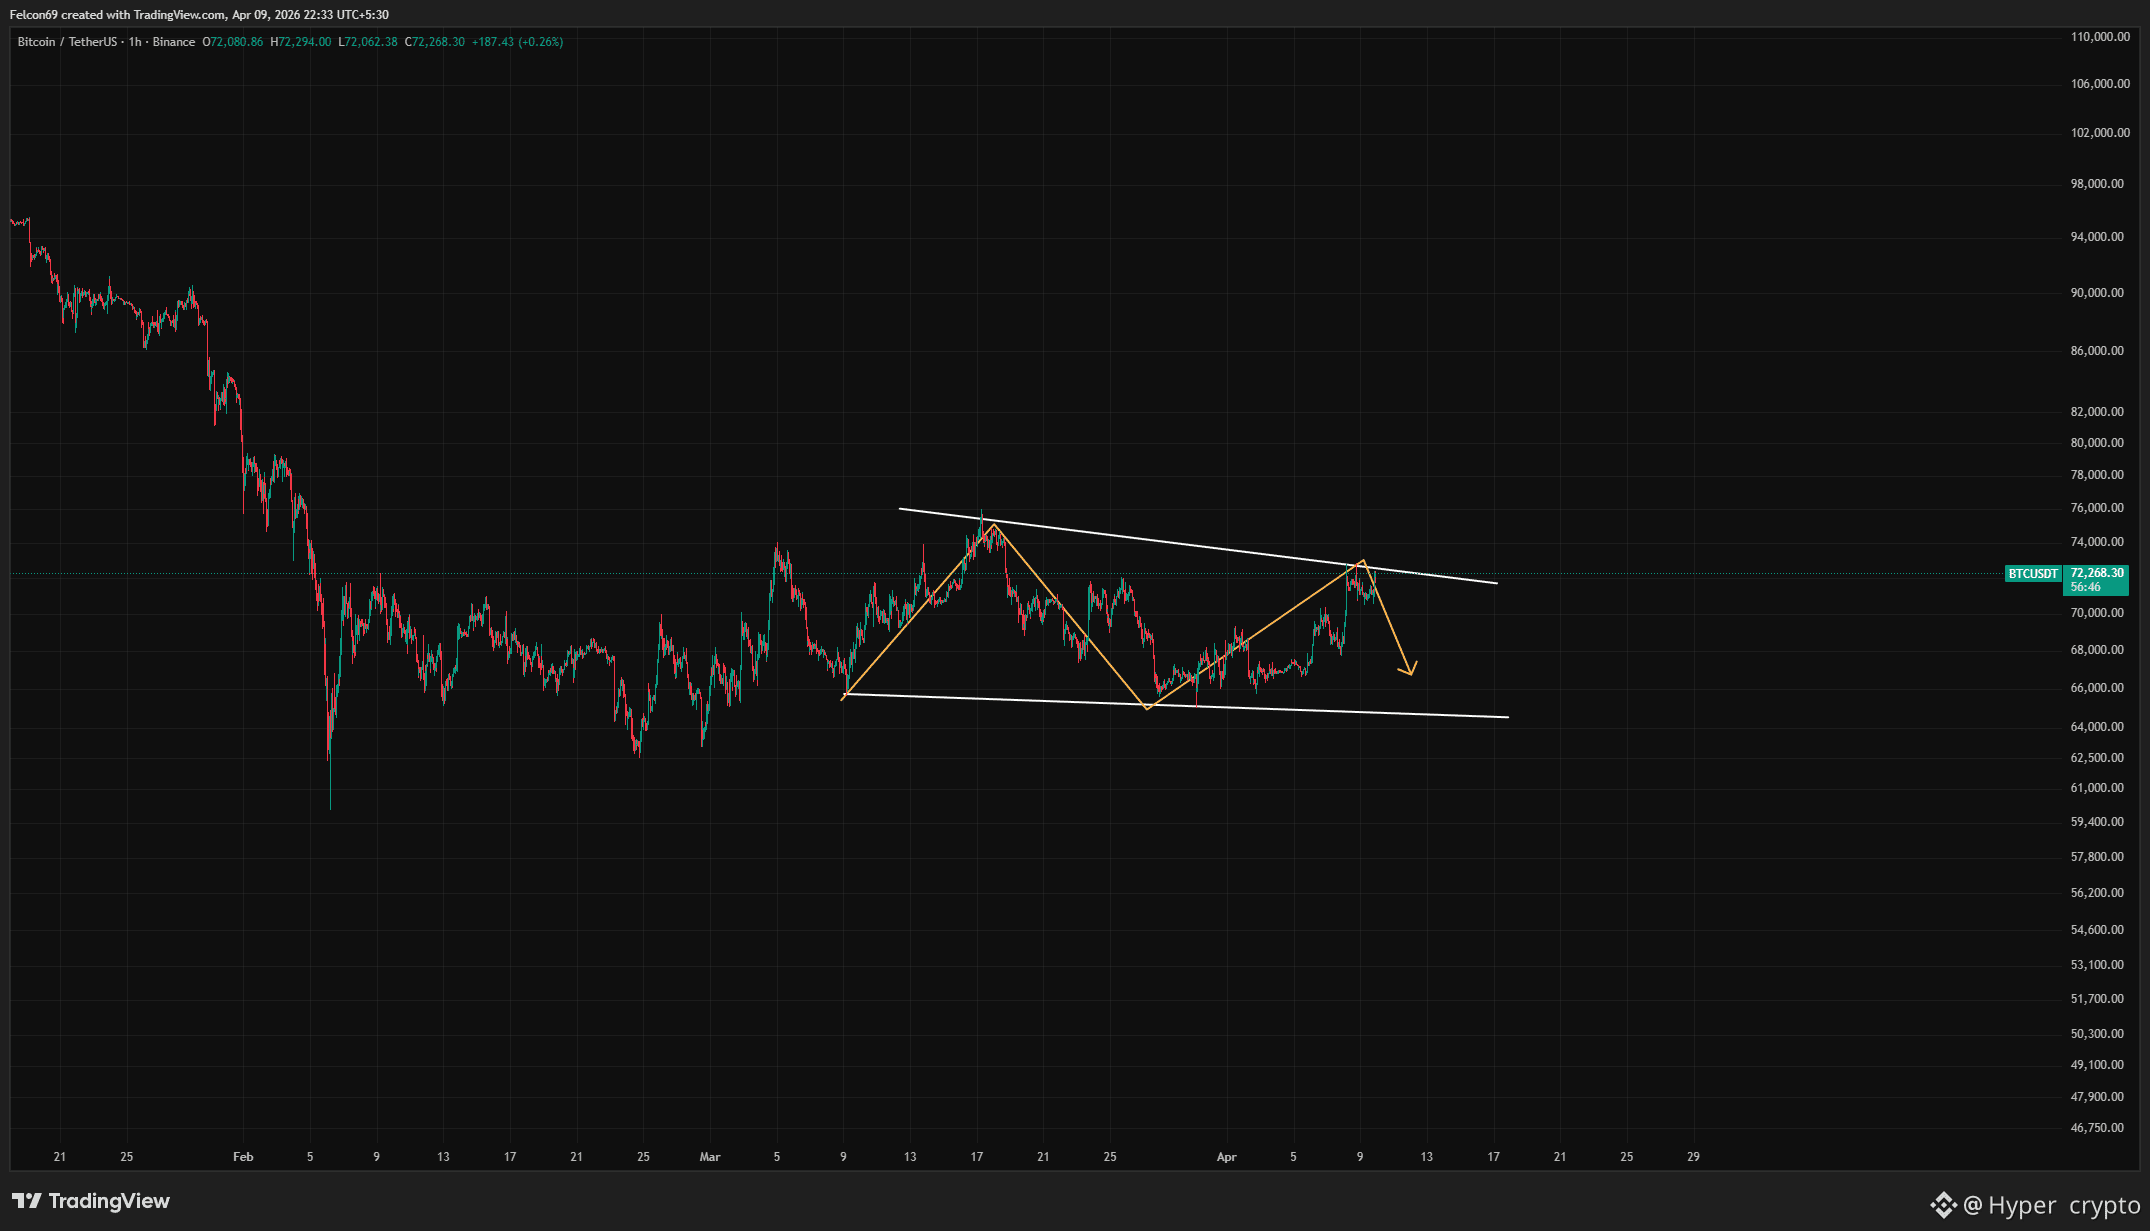The image size is (2150, 1231).
Task: Click the high value "H72,294.00"
Action: coord(301,42)
